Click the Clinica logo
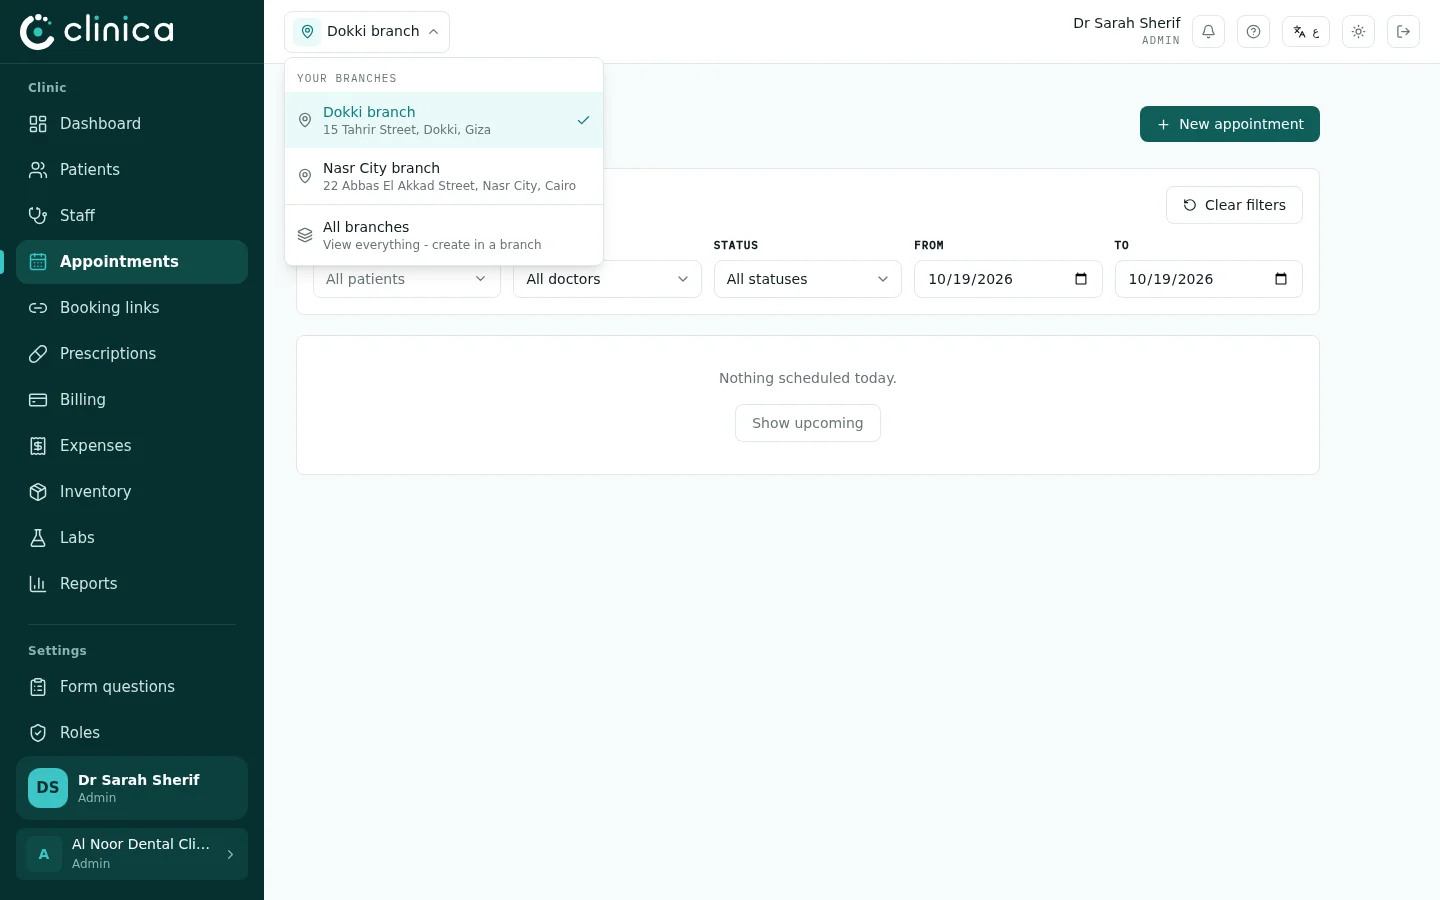 coord(97,31)
